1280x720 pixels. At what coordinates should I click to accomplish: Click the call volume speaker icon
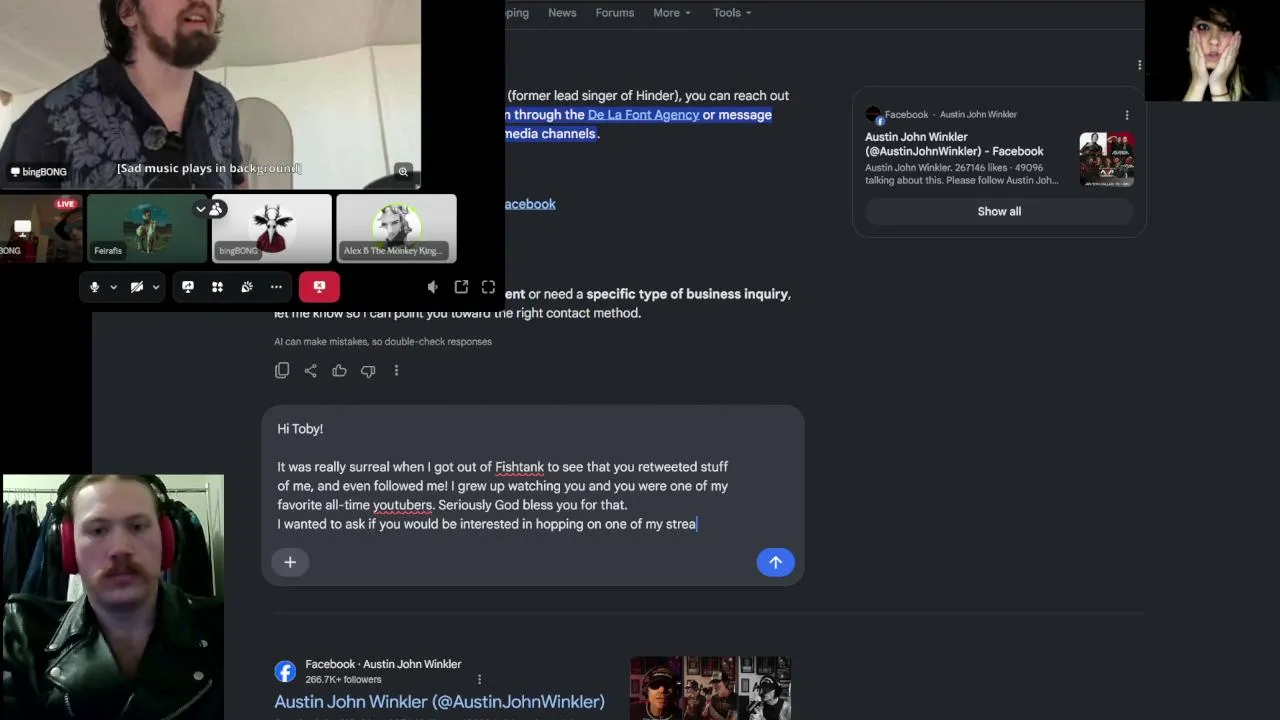point(432,287)
